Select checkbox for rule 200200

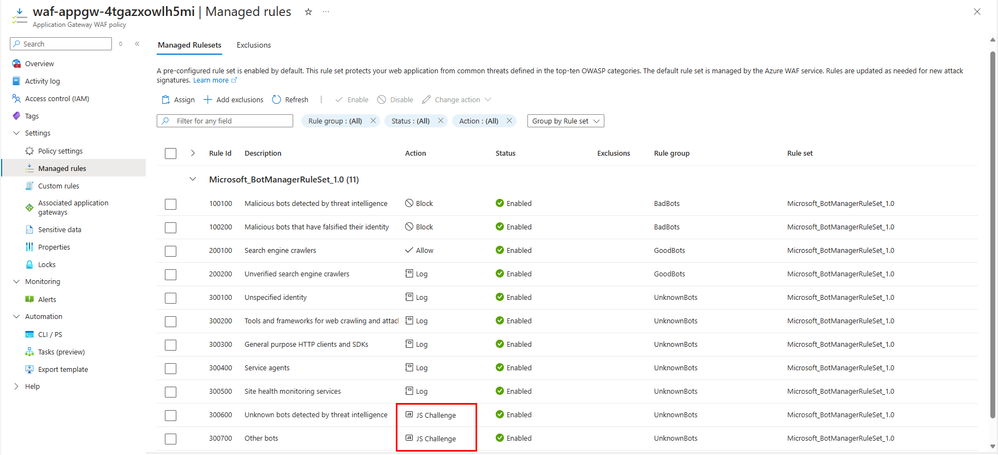(x=171, y=274)
